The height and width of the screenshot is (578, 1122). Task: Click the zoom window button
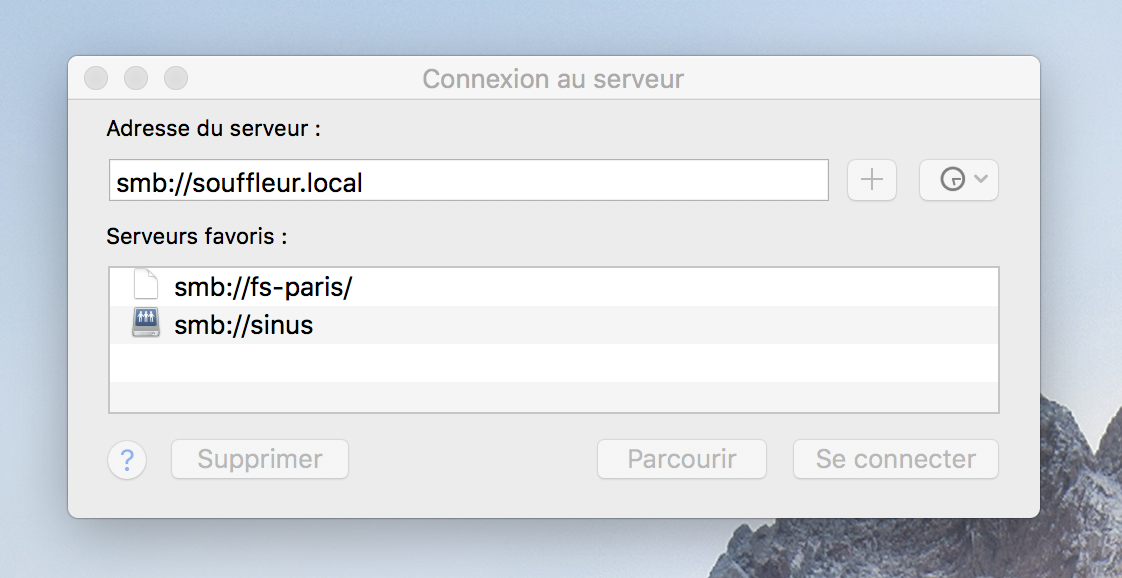176,78
